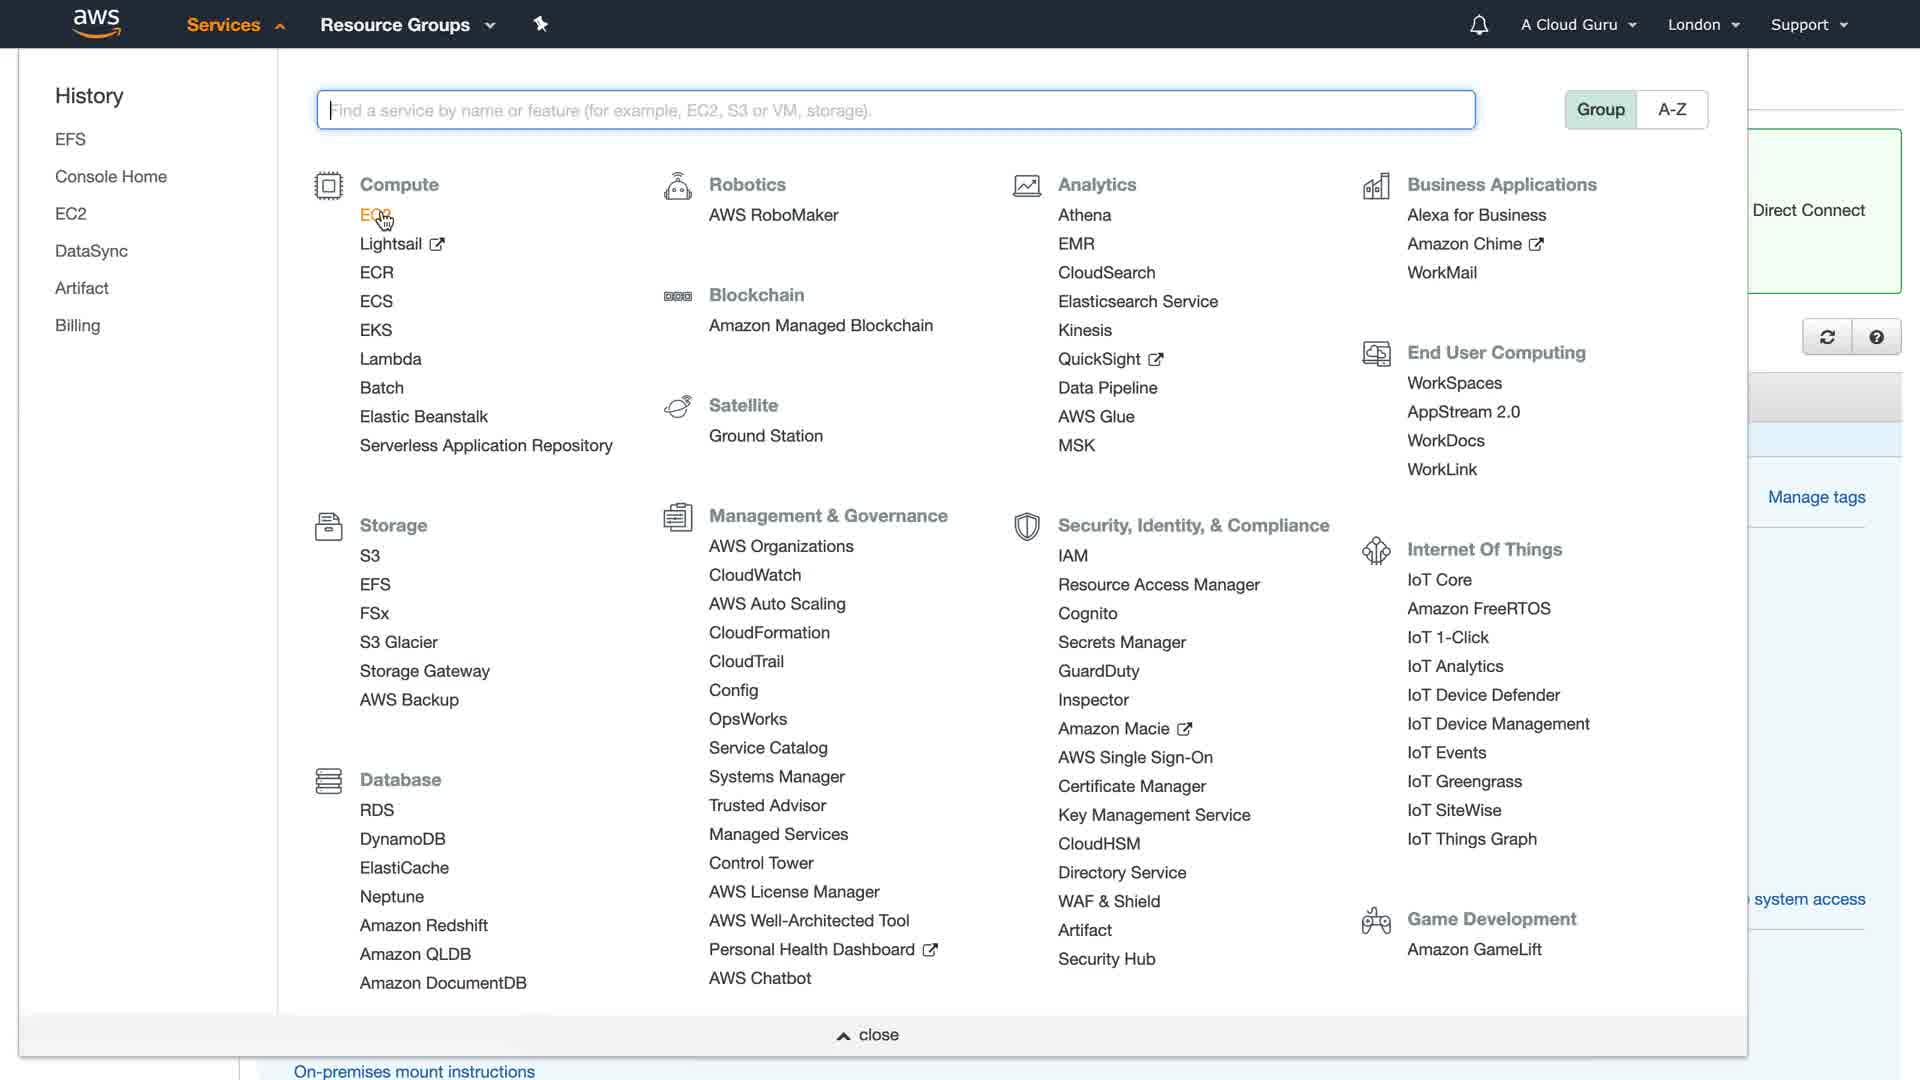Click the pin shortcuts icon
1920x1080 pixels.
[541, 24]
